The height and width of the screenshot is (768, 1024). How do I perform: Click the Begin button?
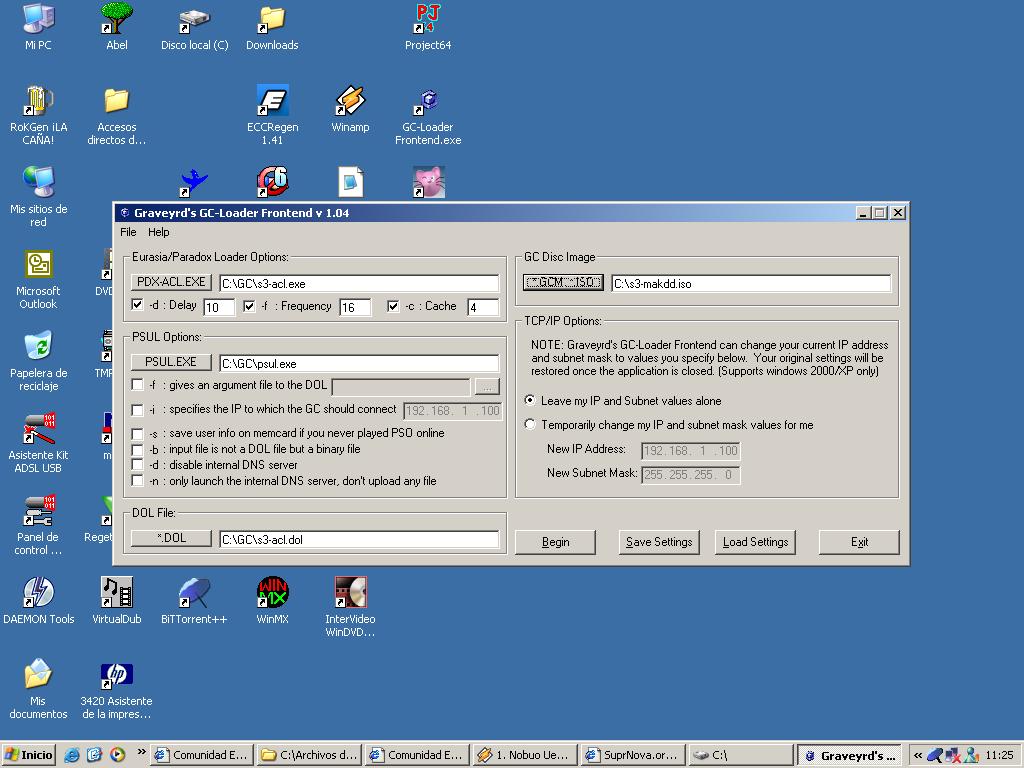pos(555,542)
